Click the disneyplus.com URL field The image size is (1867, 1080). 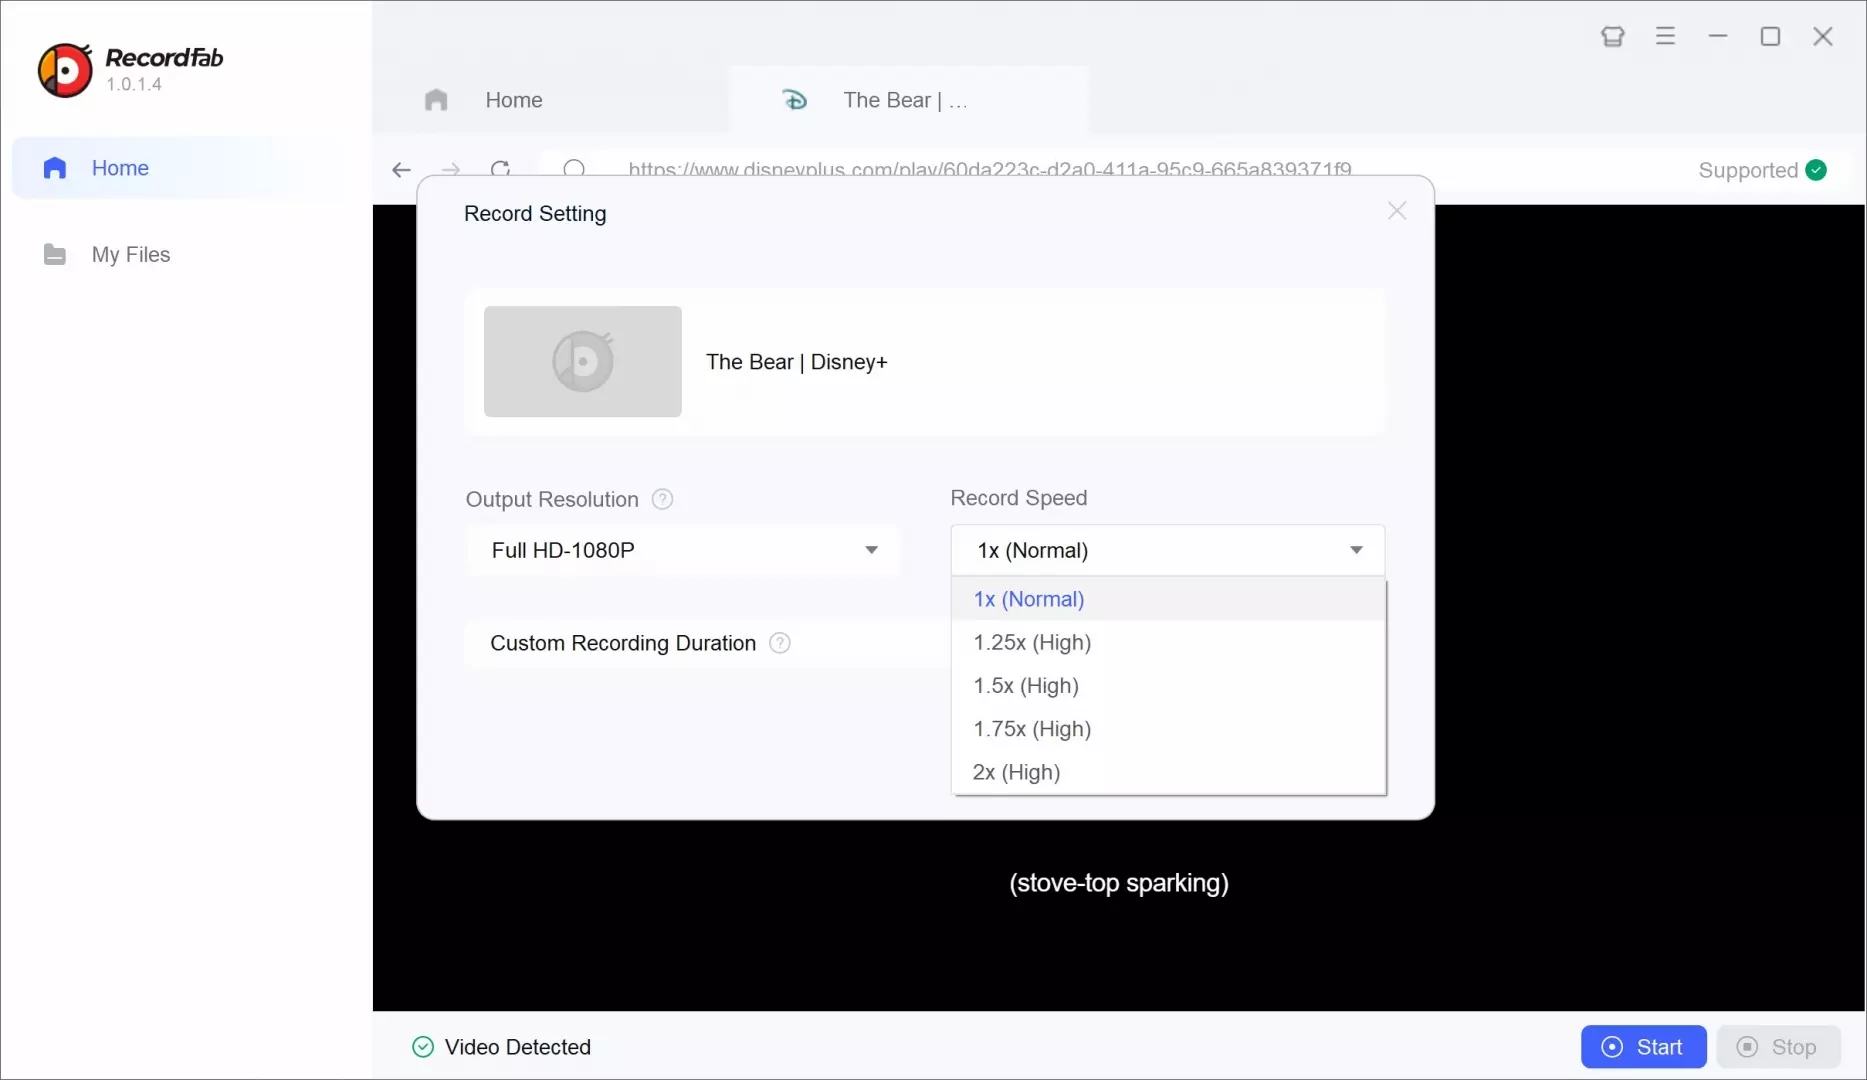pyautogui.click(x=990, y=170)
